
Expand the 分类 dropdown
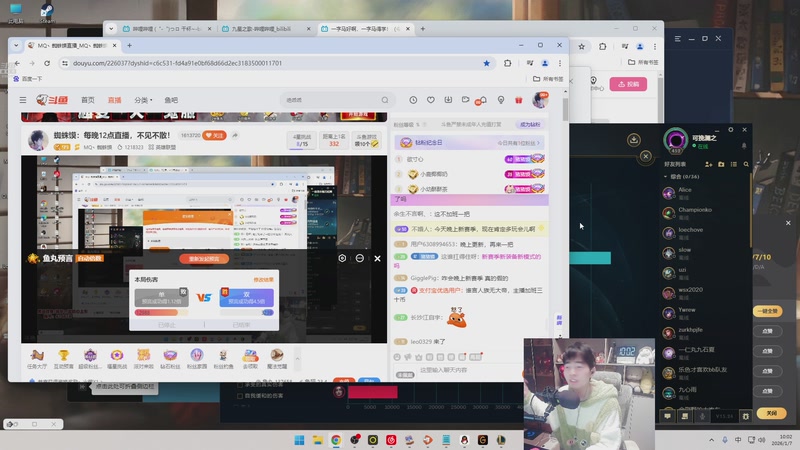point(143,100)
